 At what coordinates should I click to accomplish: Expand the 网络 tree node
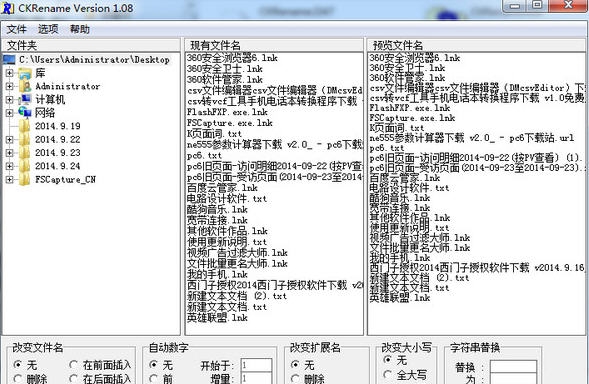[x=9, y=113]
